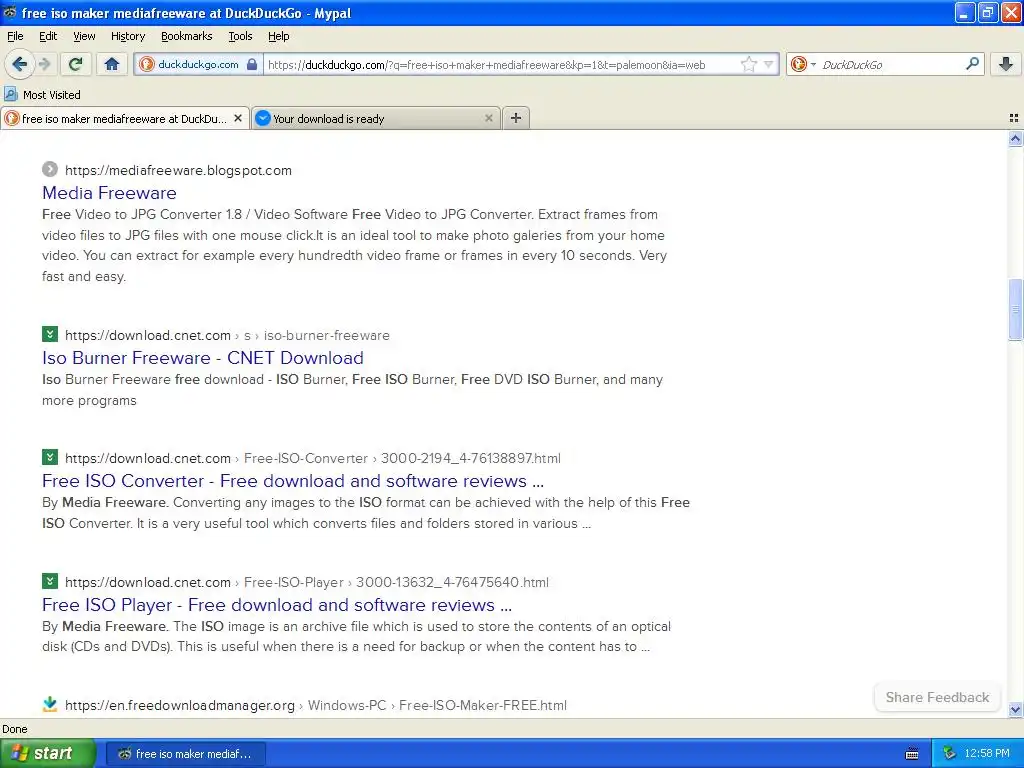Open the File menu
The image size is (1024, 768).
click(15, 37)
